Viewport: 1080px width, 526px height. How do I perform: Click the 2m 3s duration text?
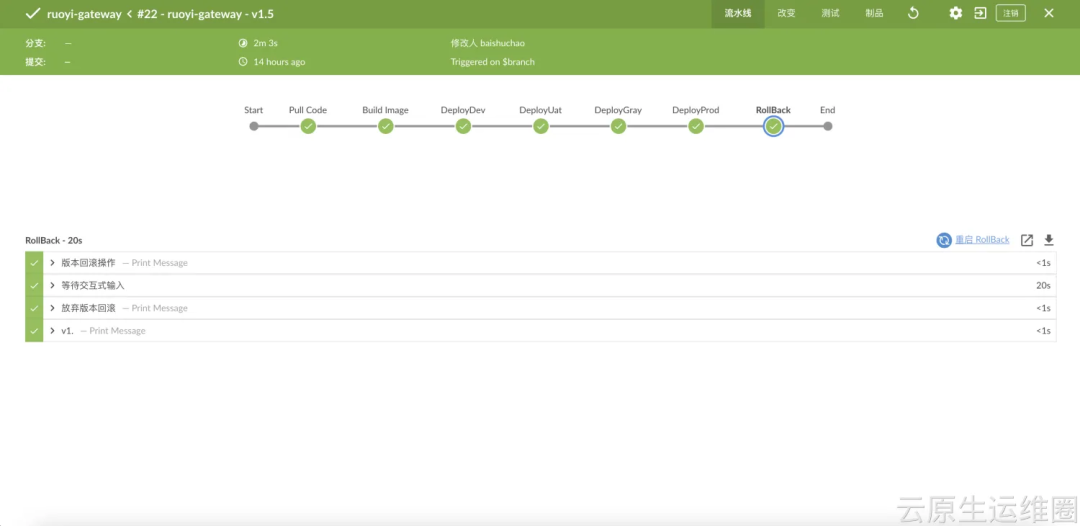pos(265,43)
